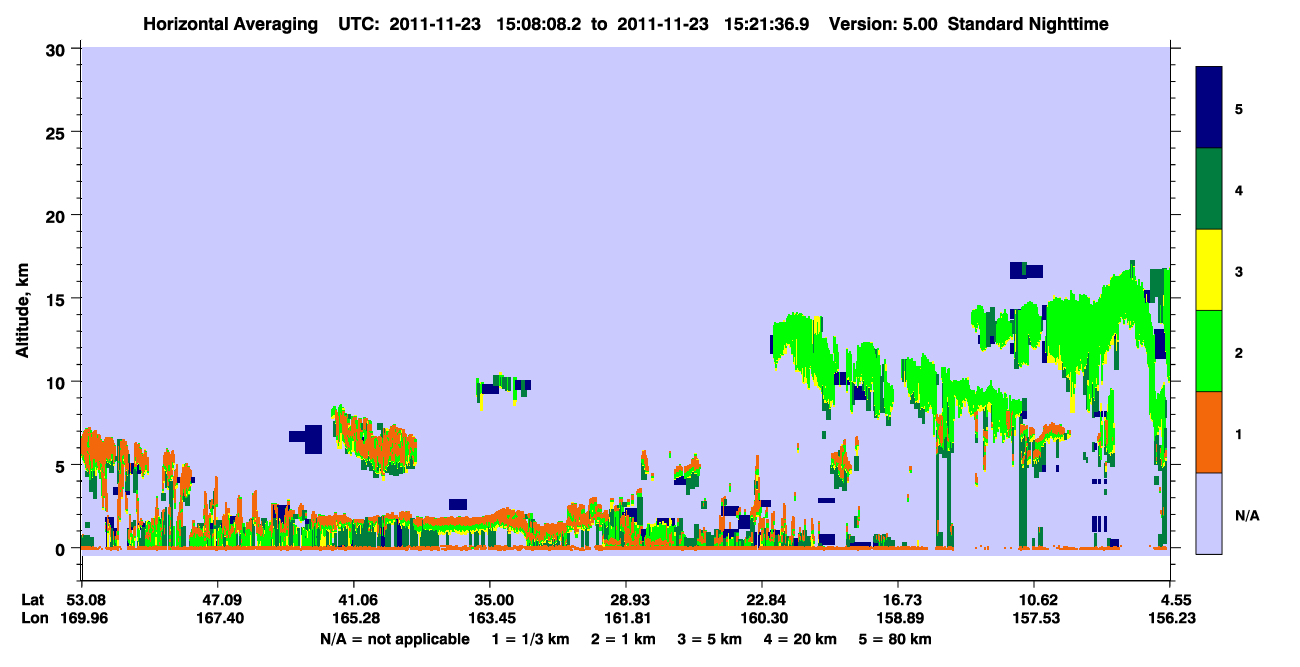The height and width of the screenshot is (667, 1300).
Task: Click the "2 = 1 km" legend note
Action: point(623,639)
